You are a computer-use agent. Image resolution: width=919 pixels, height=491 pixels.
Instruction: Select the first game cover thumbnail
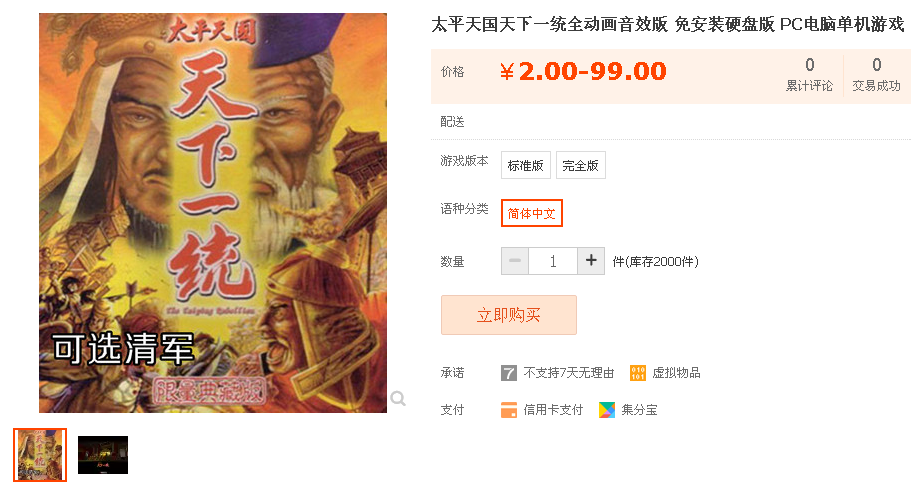[x=40, y=455]
